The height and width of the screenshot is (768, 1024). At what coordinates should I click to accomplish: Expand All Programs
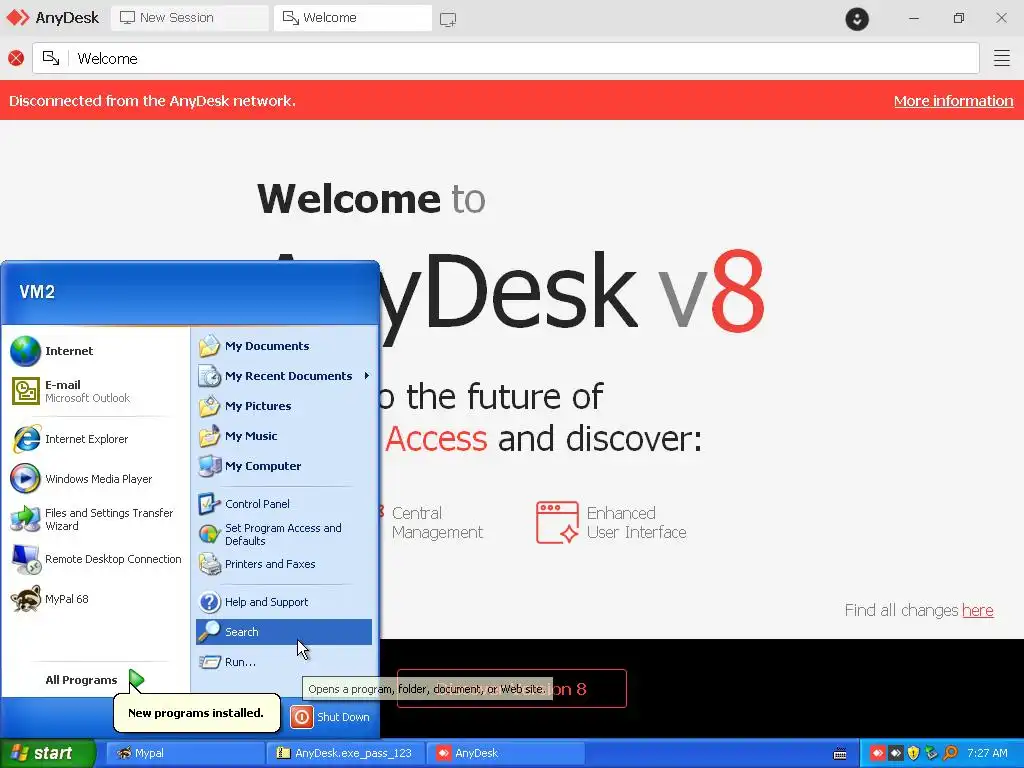pyautogui.click(x=95, y=680)
